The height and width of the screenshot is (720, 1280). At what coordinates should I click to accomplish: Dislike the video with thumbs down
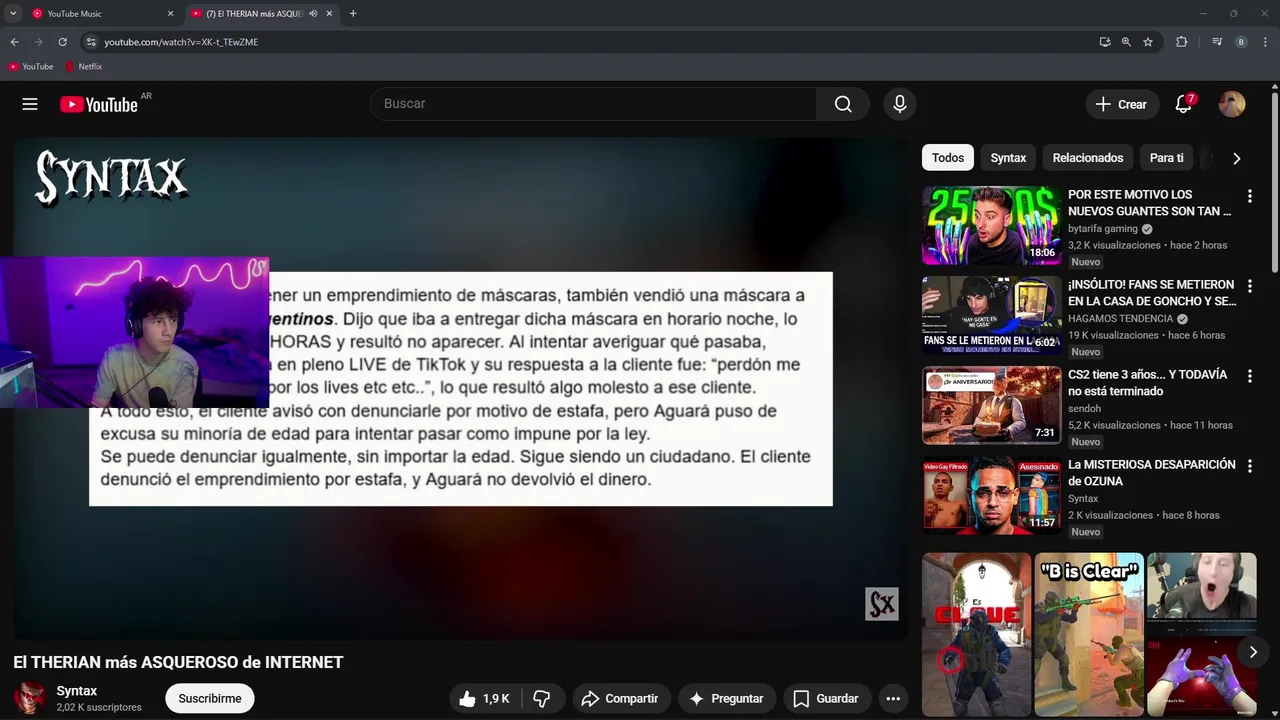point(543,699)
